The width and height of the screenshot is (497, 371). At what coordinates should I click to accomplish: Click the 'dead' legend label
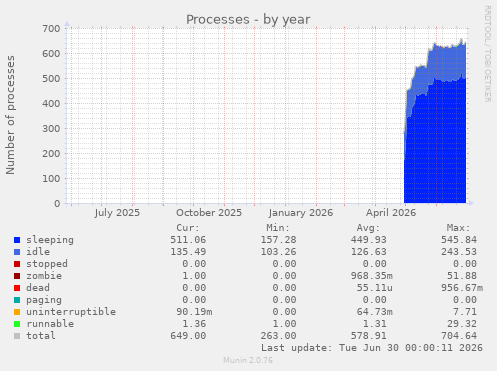pos(38,288)
